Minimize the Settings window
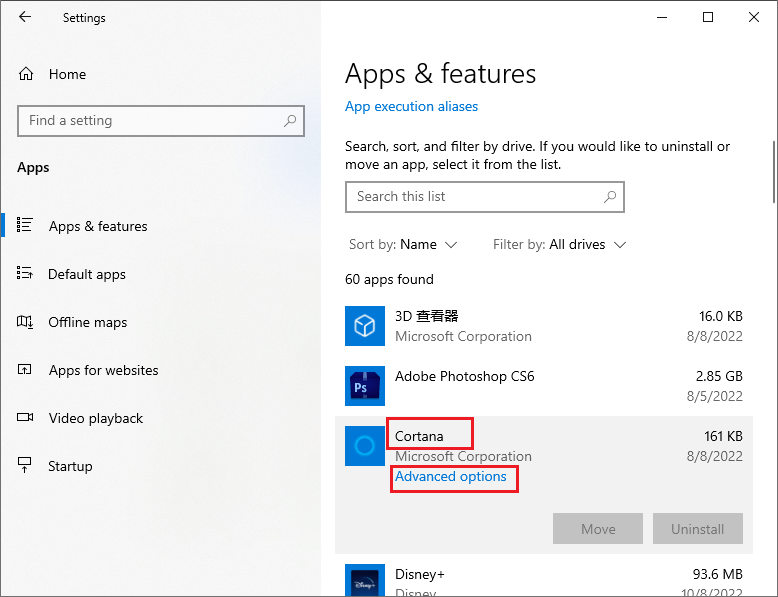 pyautogui.click(x=662, y=17)
